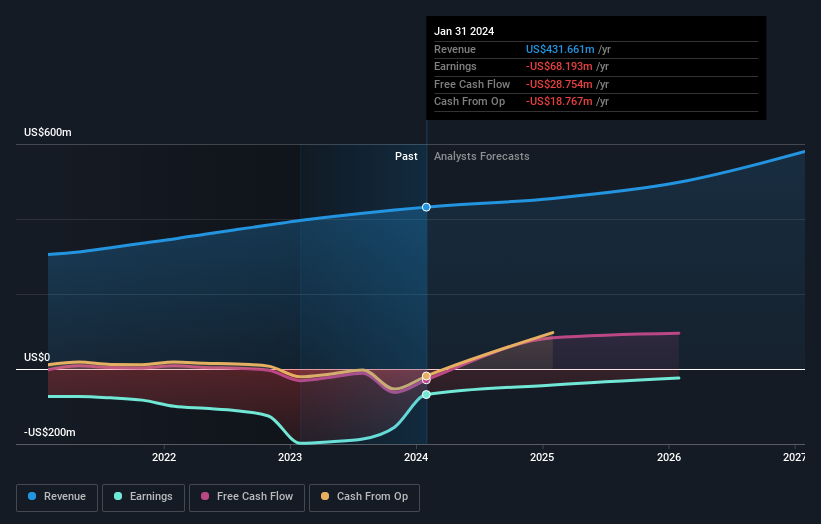Click the 2023 x-axis label
Screen dimensions: 821x524
point(290,457)
